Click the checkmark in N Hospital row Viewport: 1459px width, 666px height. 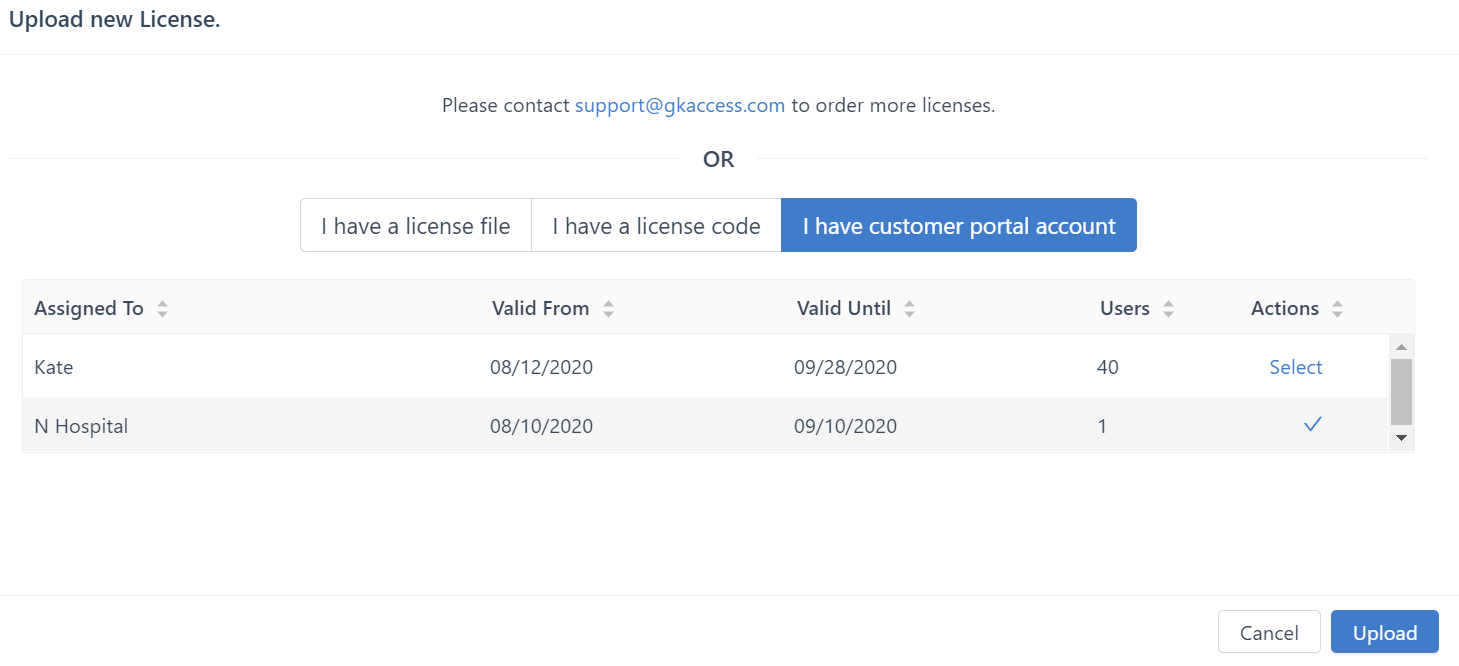(1312, 425)
